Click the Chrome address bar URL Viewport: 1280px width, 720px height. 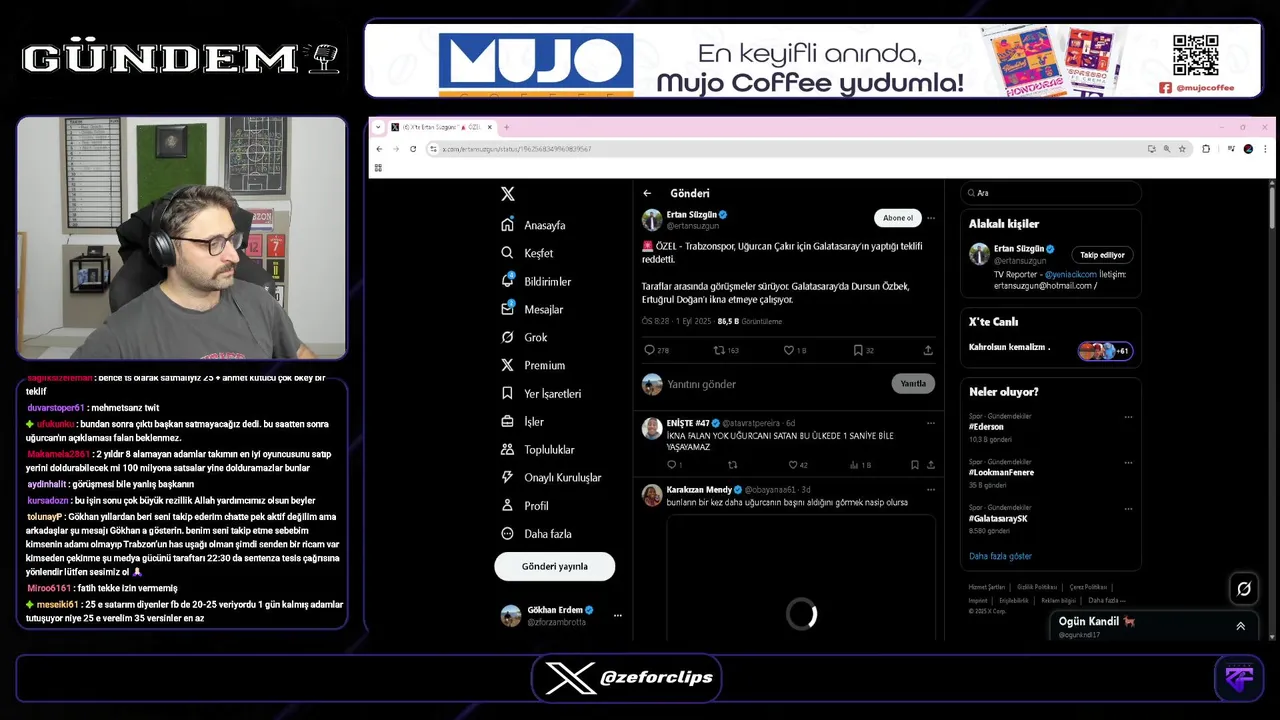517,149
